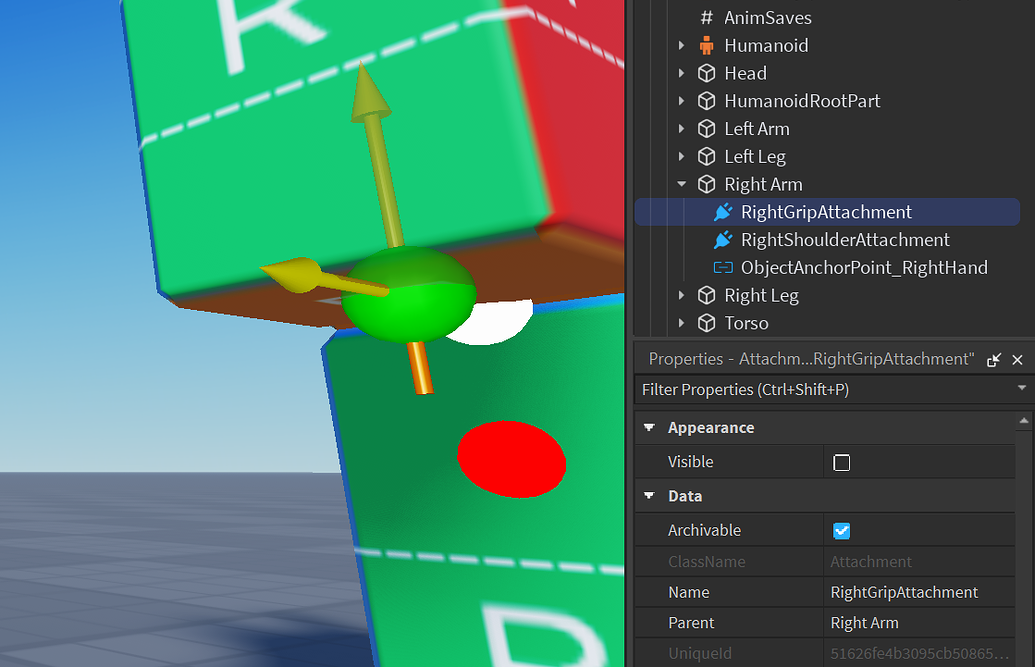
Task: Disable the Archivable checkbox
Action: 840,530
